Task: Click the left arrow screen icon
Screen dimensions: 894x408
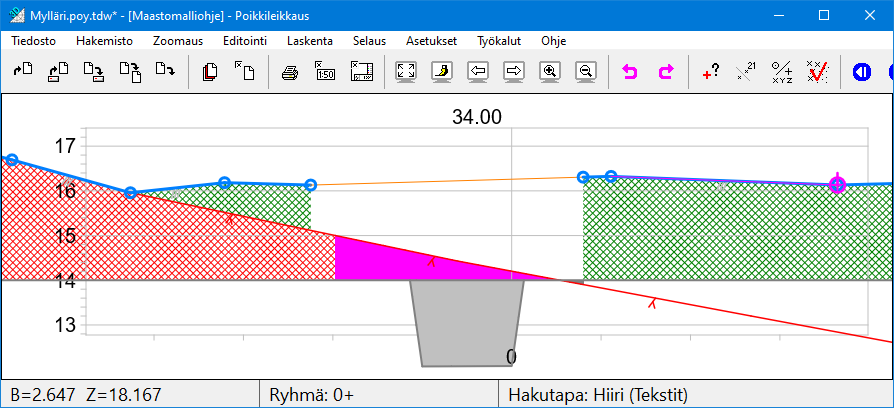Action: pos(478,72)
